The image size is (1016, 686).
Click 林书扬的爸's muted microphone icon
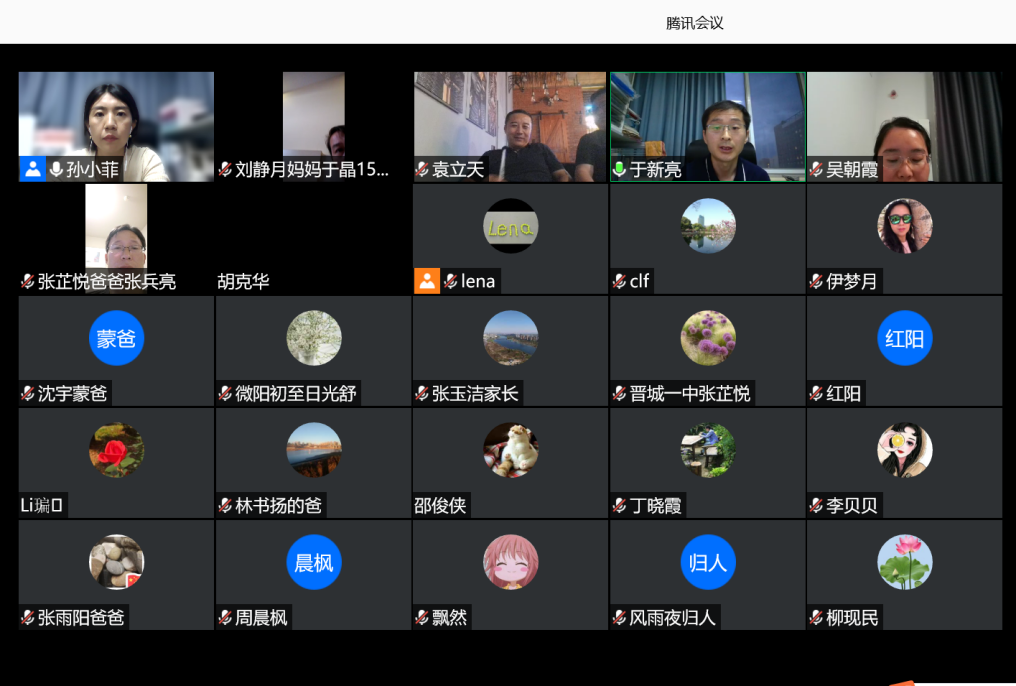coord(225,505)
